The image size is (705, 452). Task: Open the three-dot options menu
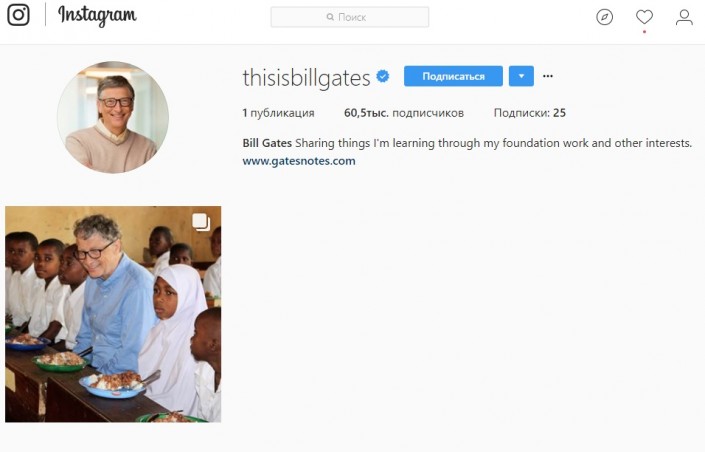548,76
